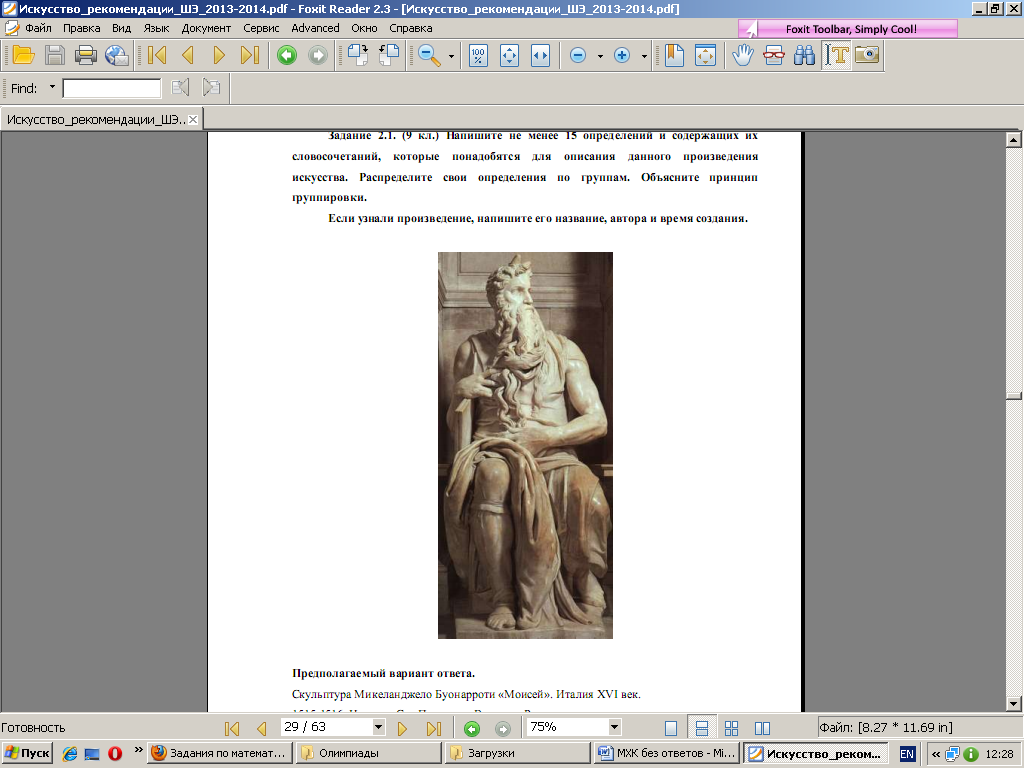This screenshot has width=1024, height=768.
Task: Switch to МХК без ответов taskbar window
Action: coord(667,753)
